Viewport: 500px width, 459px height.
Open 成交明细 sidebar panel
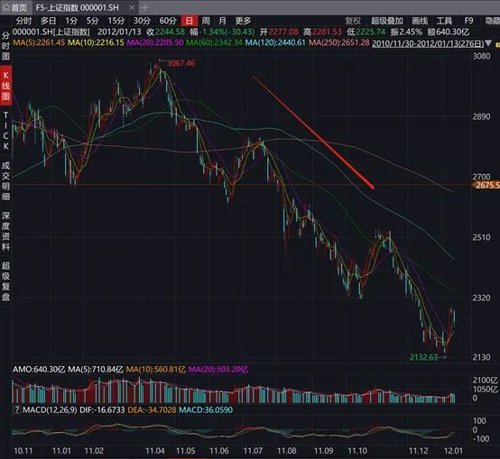tap(6, 180)
